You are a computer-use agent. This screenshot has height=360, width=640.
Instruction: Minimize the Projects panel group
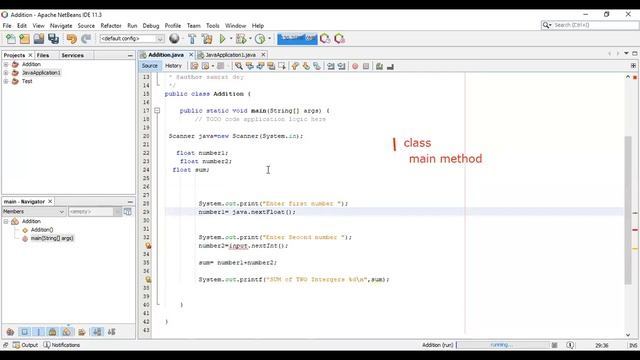tap(130, 55)
